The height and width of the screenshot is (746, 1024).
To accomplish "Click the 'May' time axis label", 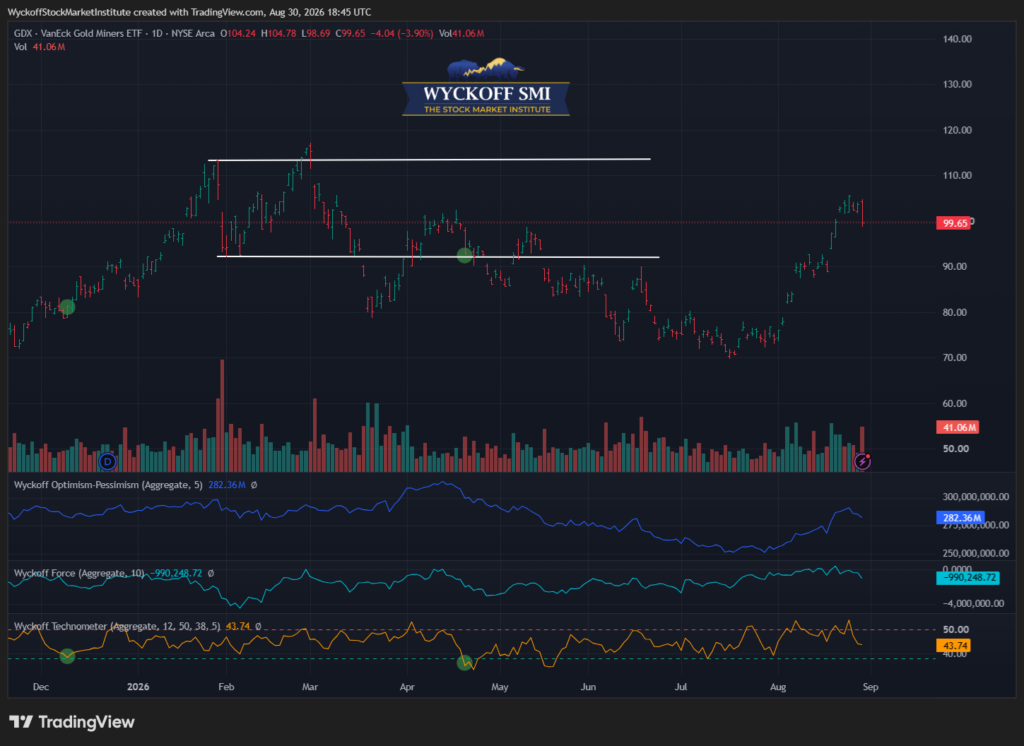I will coord(500,687).
